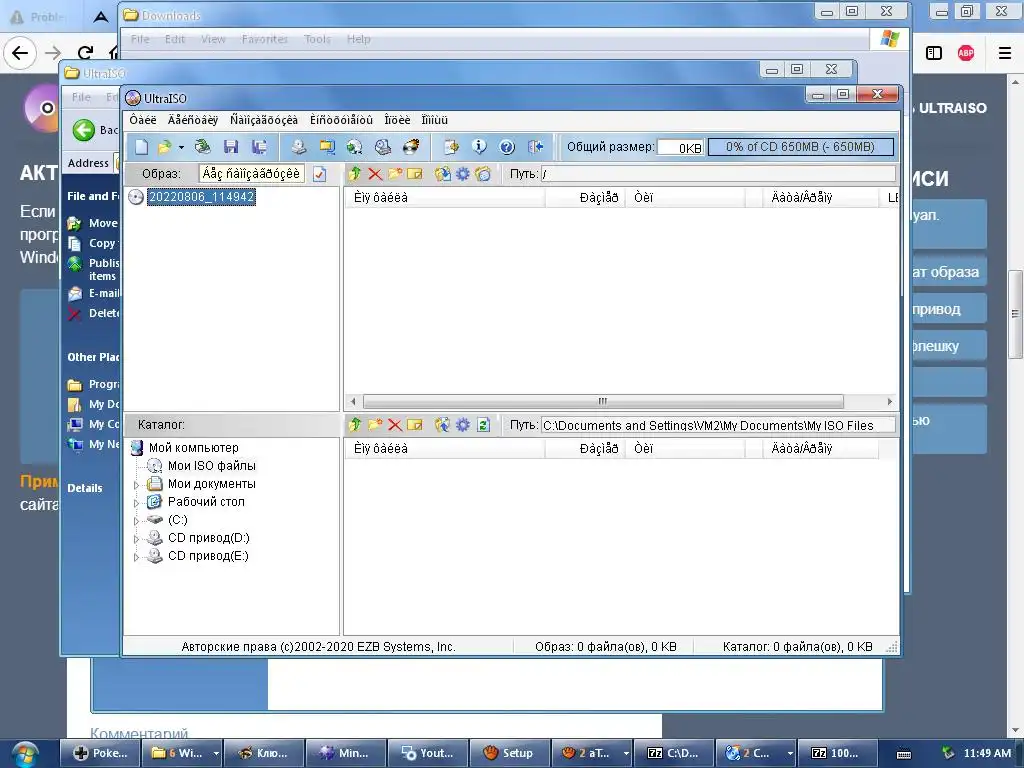The image size is (1024, 768).
Task: Select Мой компьютер in catalog tree
Action: point(193,447)
